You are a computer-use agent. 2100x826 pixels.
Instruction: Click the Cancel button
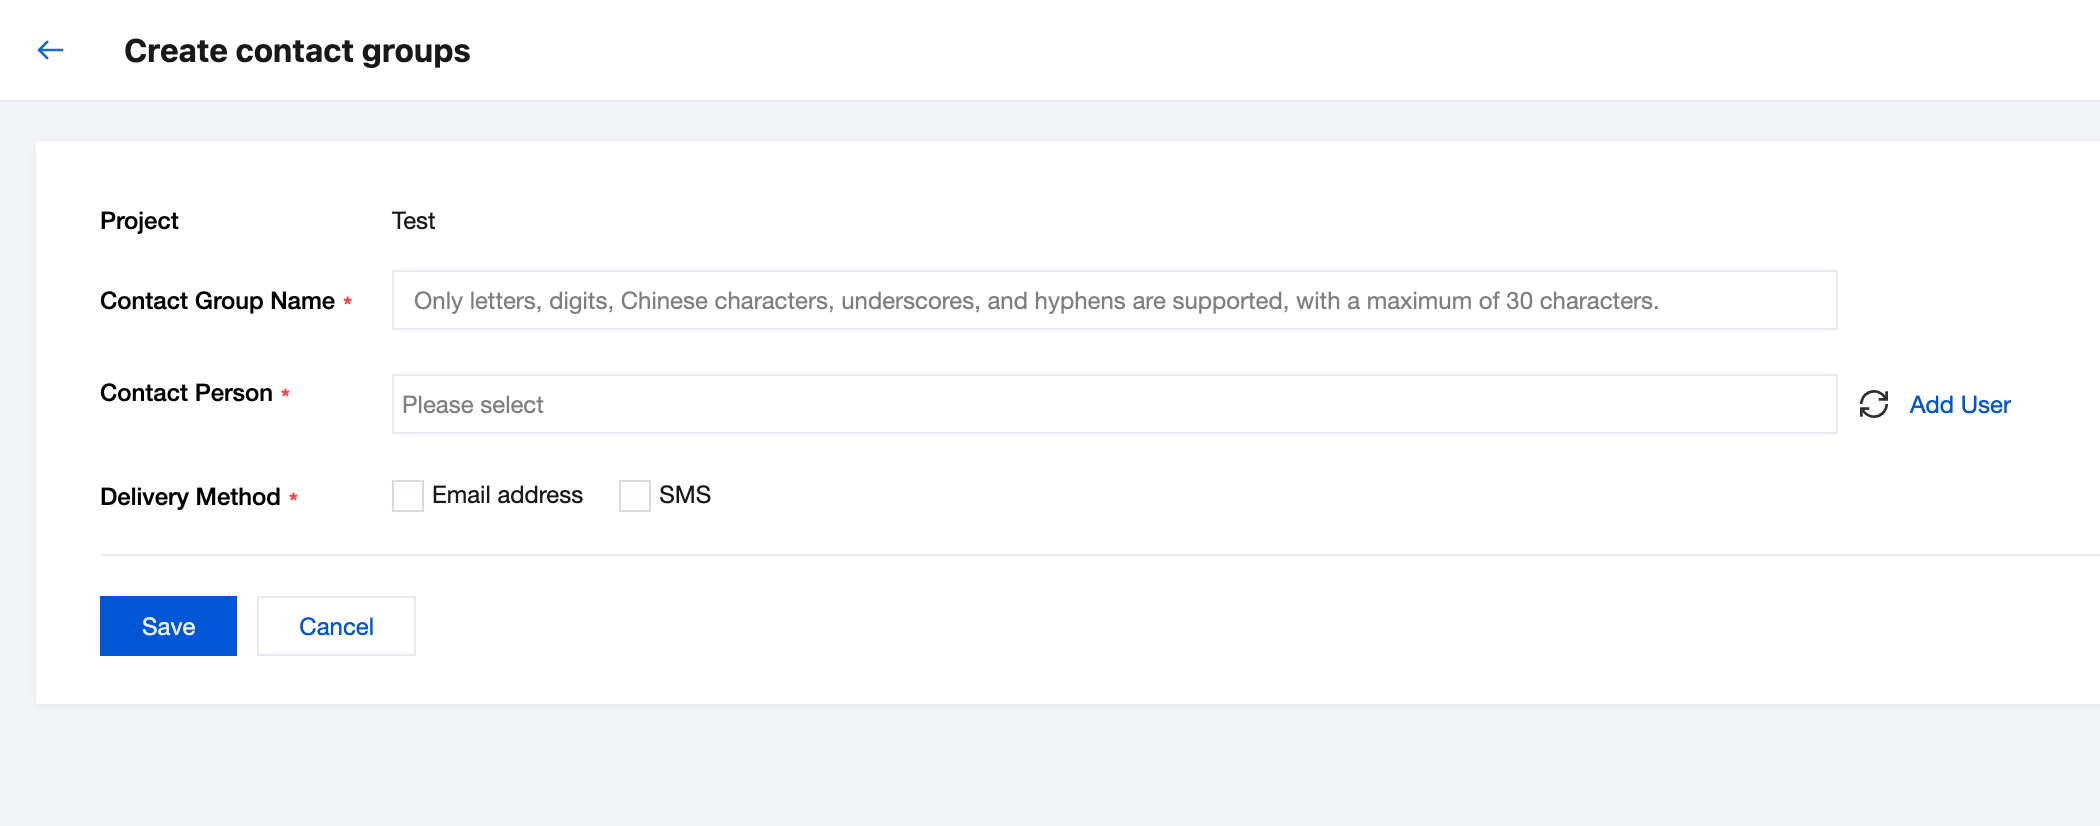click(x=336, y=626)
